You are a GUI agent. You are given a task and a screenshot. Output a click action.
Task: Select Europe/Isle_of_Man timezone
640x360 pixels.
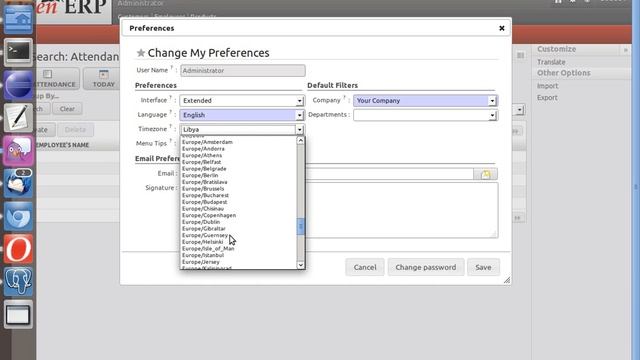(208, 249)
